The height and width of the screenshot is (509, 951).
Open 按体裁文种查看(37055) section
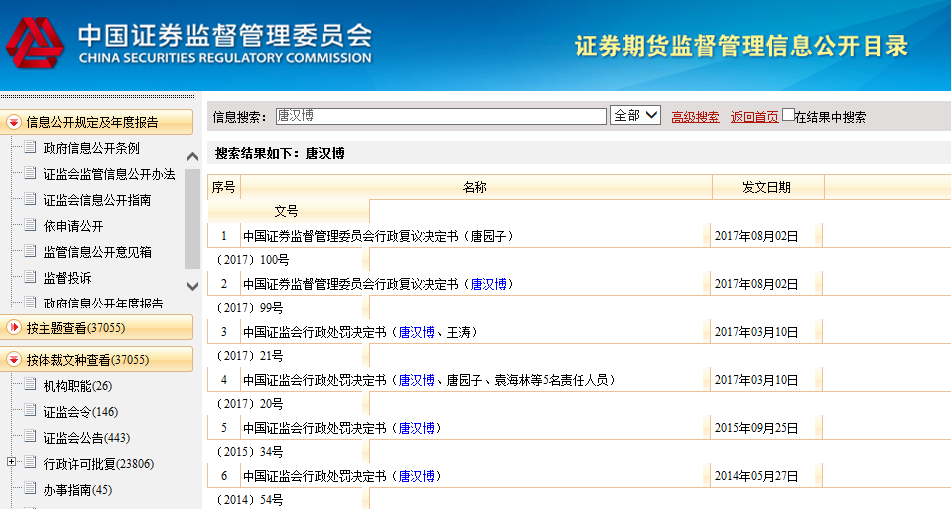click(96, 360)
